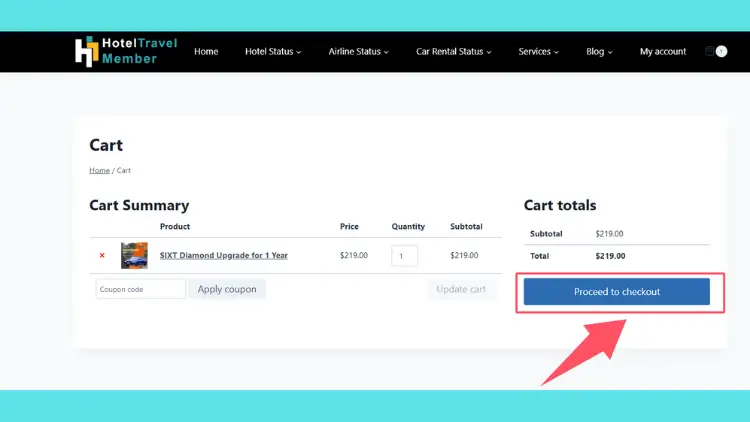Click the Apply coupon button
This screenshot has width=750, height=422.
pos(227,289)
